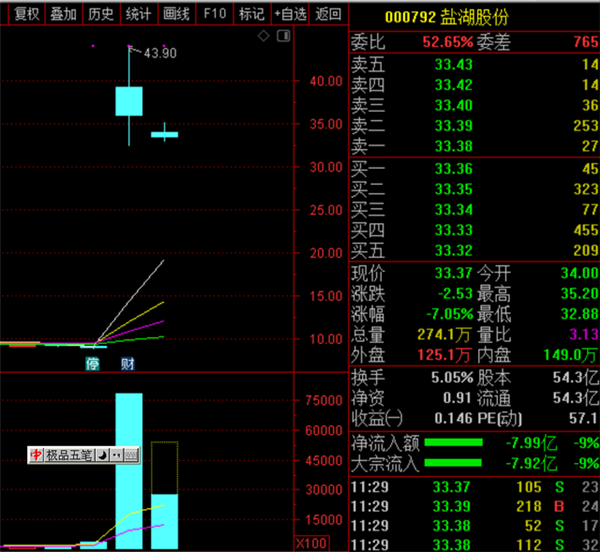Screen dimensions: 600x552
Task: Toggle the red 中 input-mode icon
Action: point(36,455)
